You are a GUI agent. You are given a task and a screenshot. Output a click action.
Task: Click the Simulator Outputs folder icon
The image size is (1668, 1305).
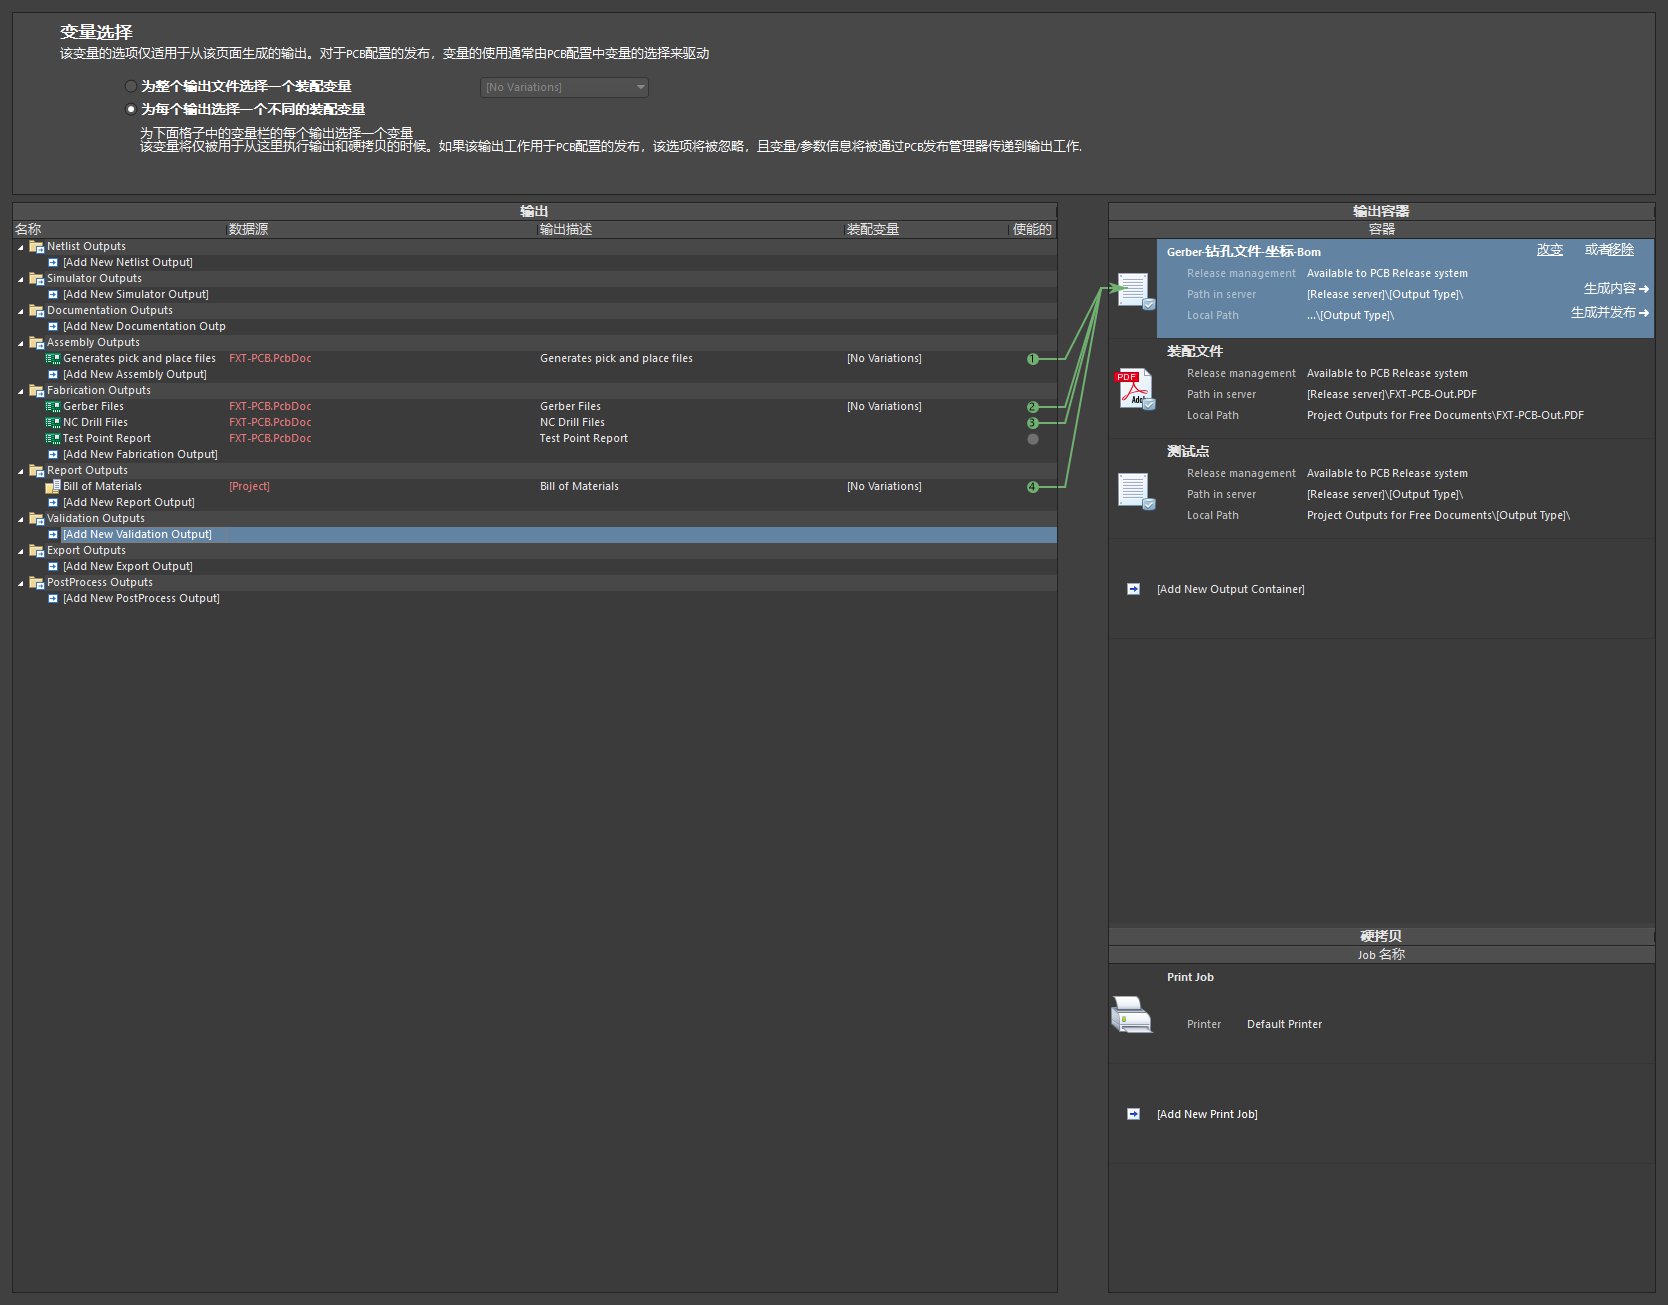37,278
